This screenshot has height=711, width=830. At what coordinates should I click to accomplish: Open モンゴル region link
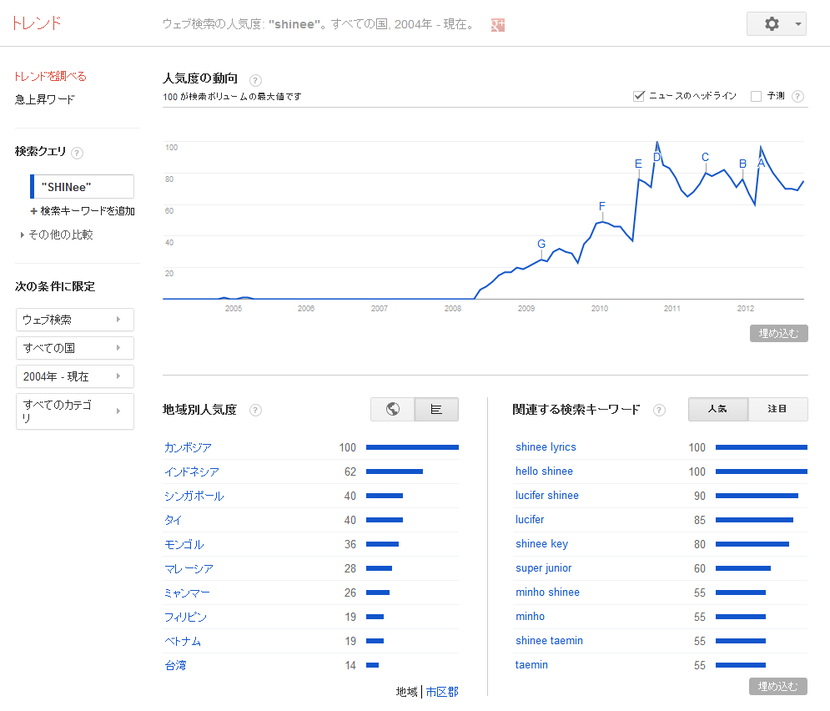(x=184, y=544)
